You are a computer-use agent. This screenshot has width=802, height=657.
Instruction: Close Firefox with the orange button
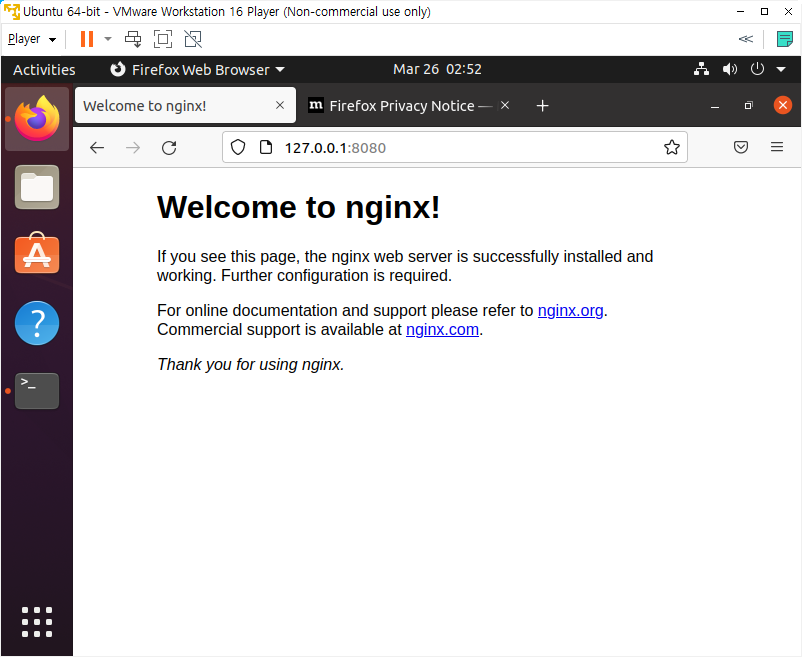tap(783, 105)
